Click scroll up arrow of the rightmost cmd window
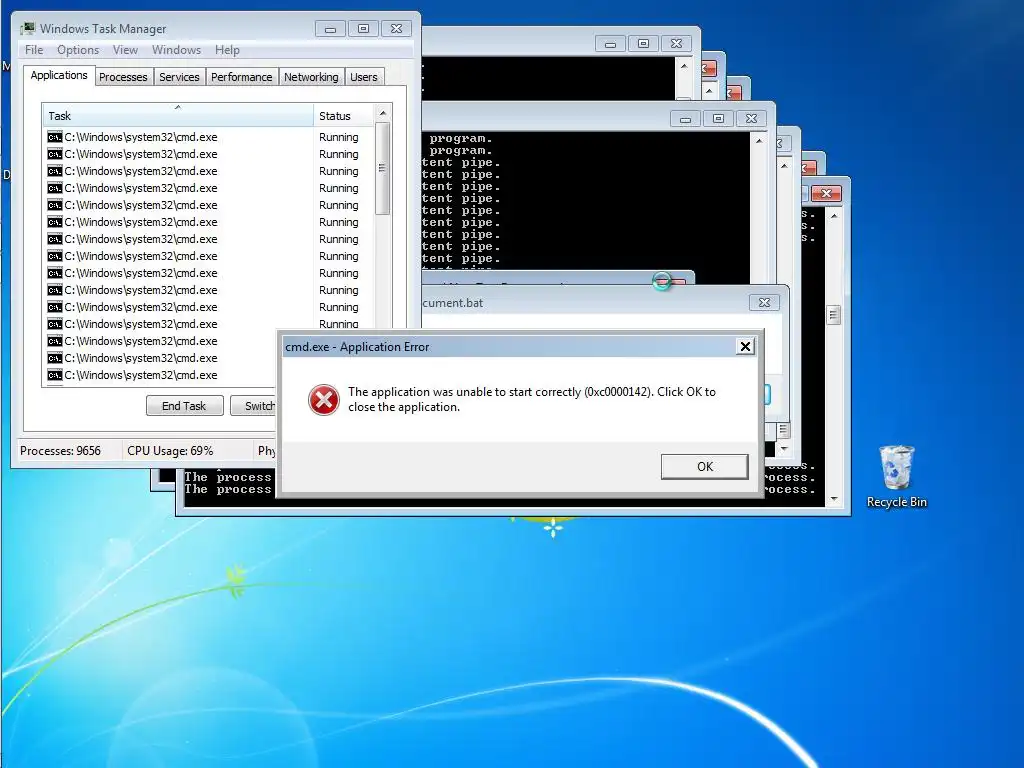Viewport: 1024px width, 768px height. point(833,215)
